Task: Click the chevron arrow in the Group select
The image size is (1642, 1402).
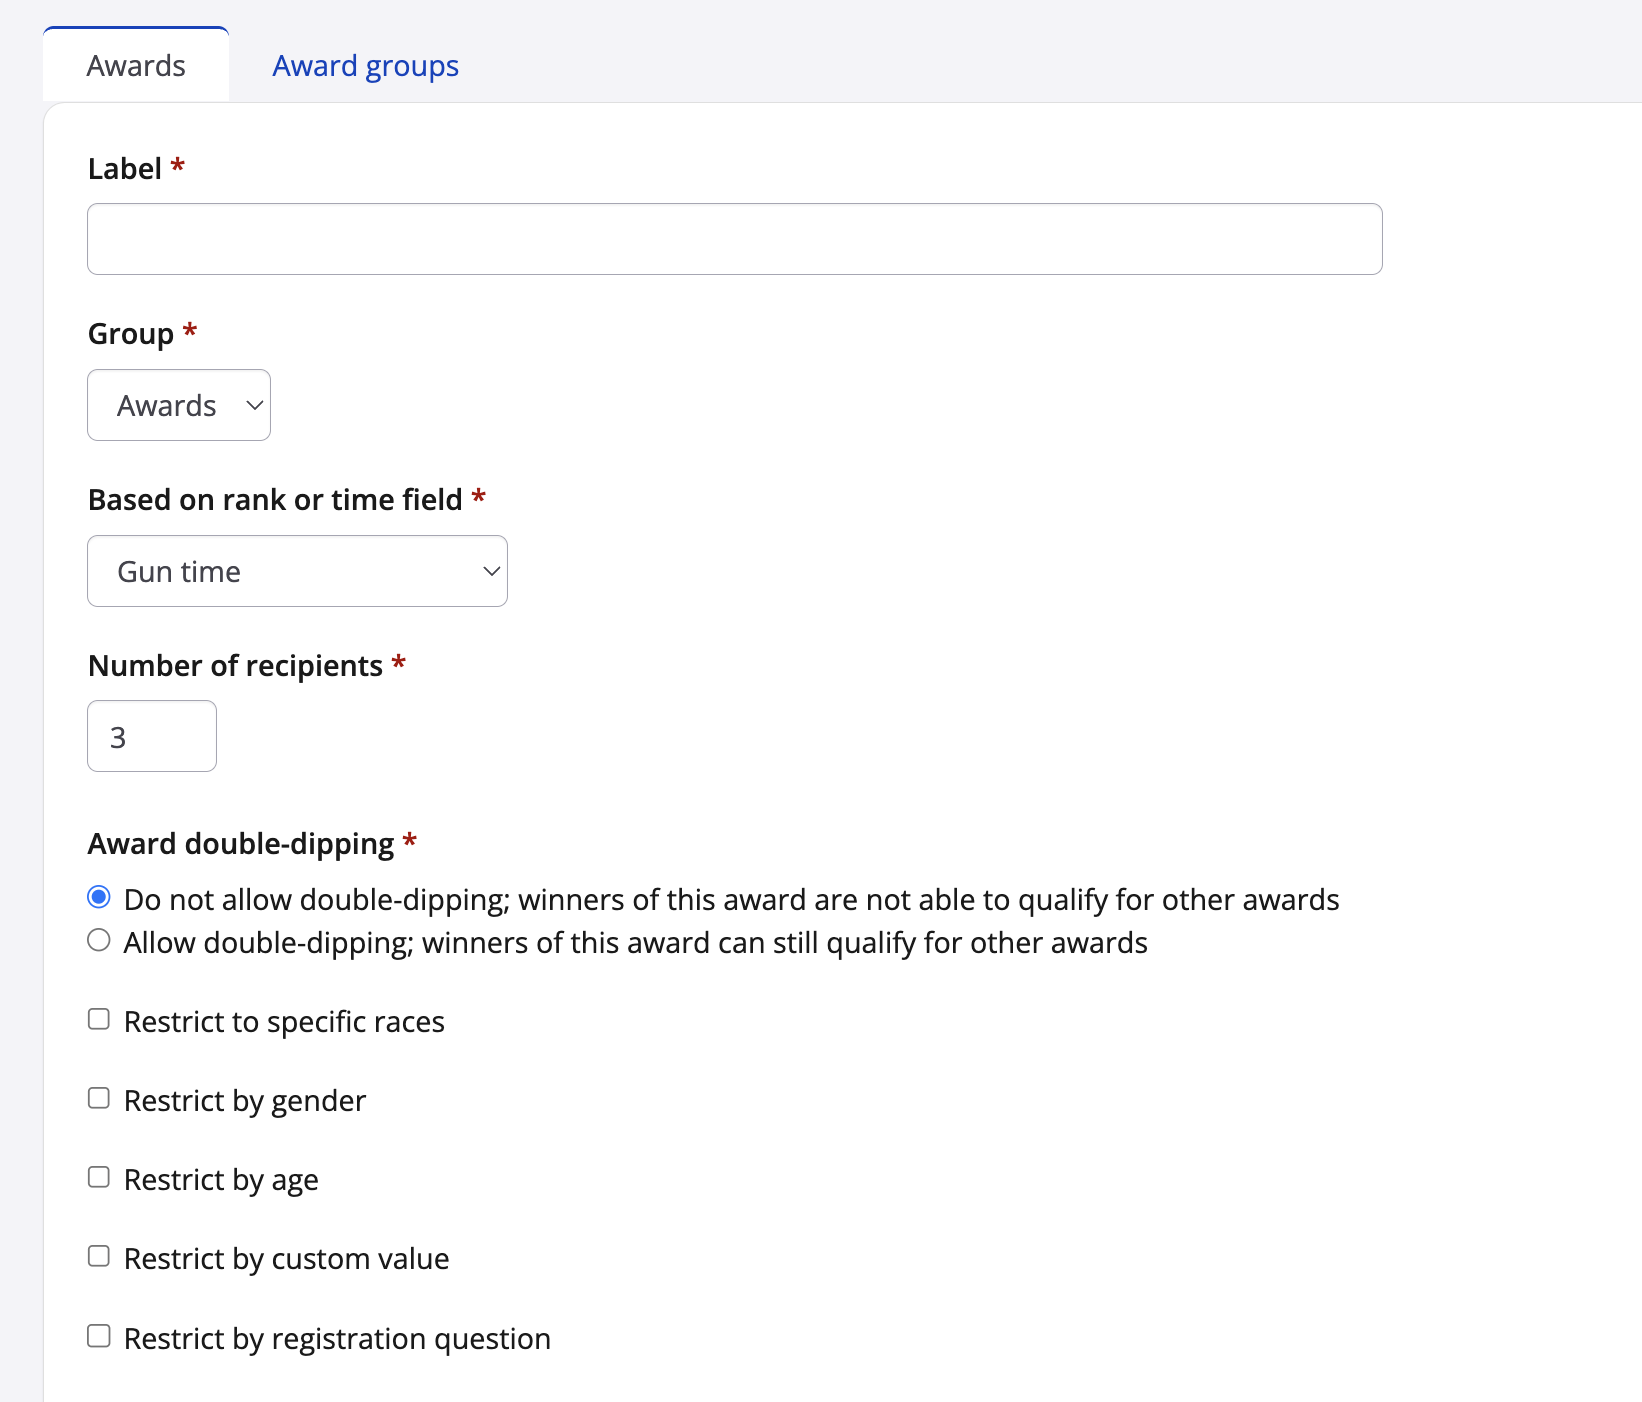Action: click(x=254, y=405)
